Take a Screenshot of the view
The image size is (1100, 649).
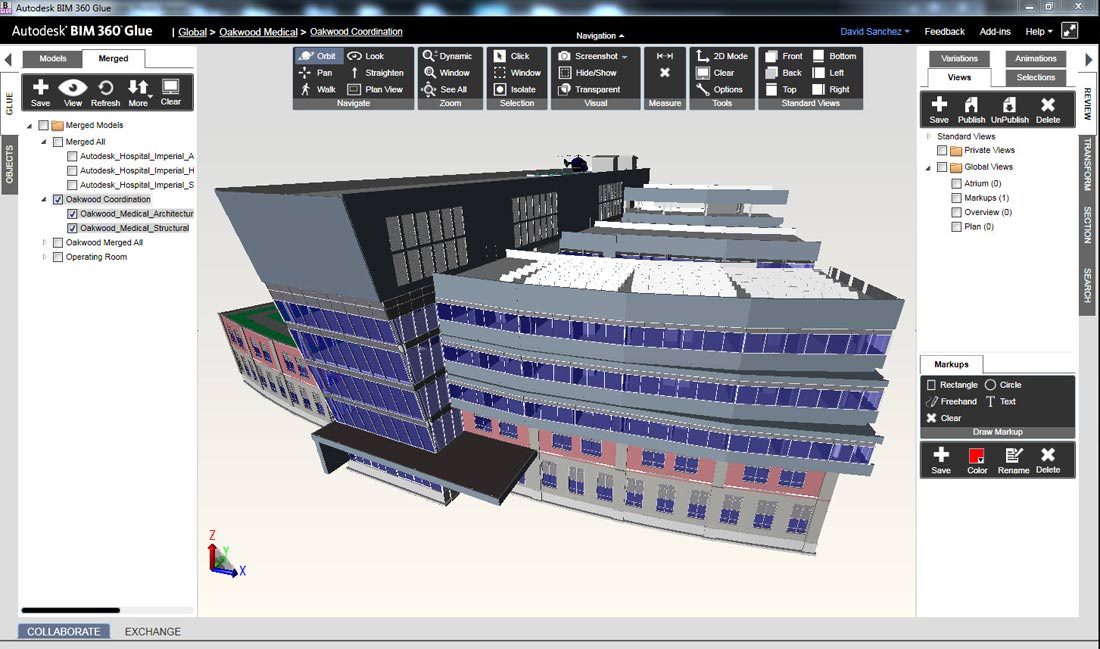point(593,56)
